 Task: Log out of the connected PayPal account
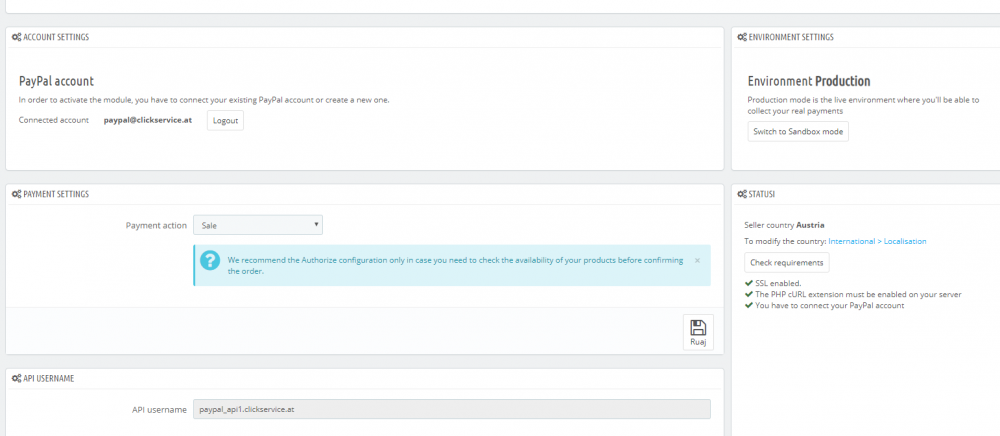click(x=225, y=120)
